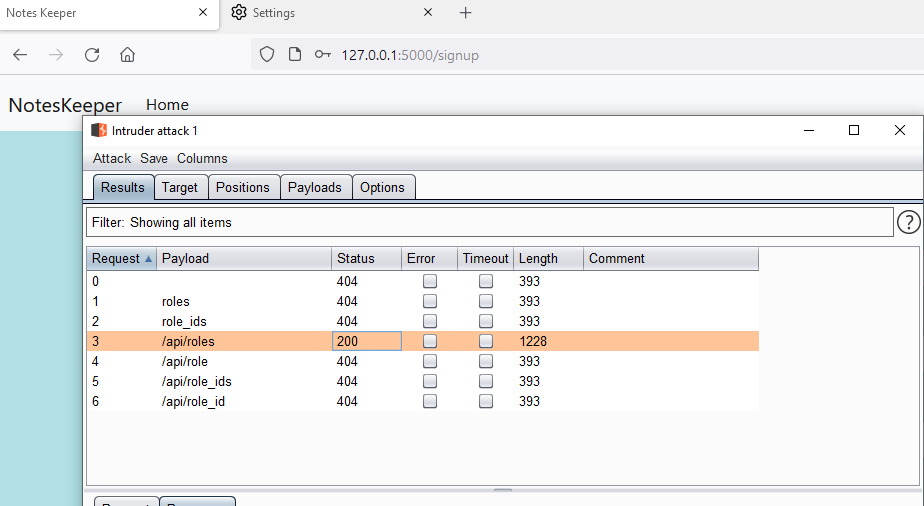This screenshot has width=924, height=506.
Task: Open the Columns menu
Action: click(202, 158)
